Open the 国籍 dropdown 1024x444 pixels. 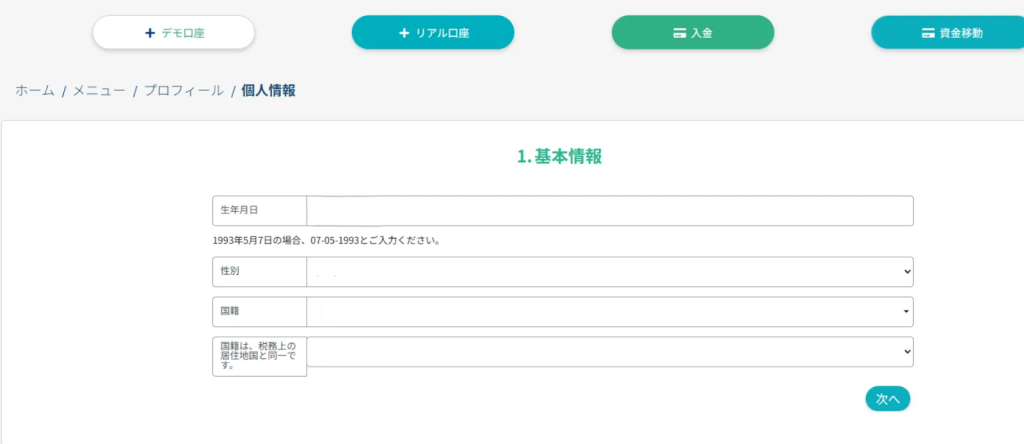point(610,312)
